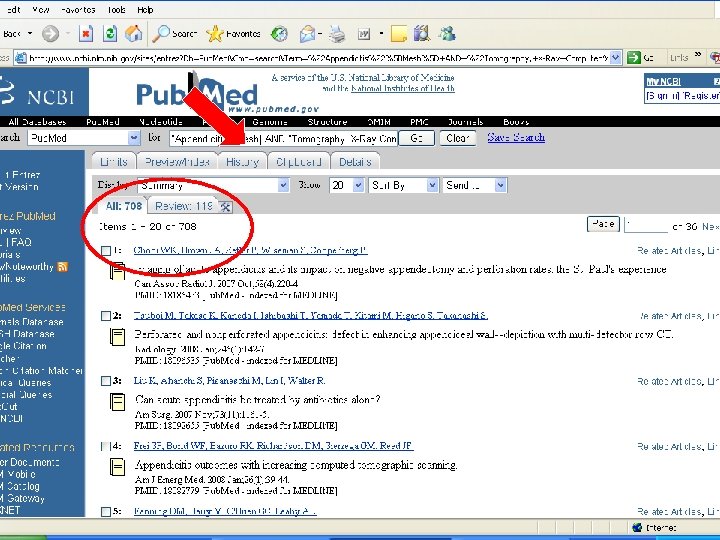Image resolution: width=720 pixels, height=540 pixels.
Task: Open abstract document icon for result 3
Action: [x=117, y=402]
